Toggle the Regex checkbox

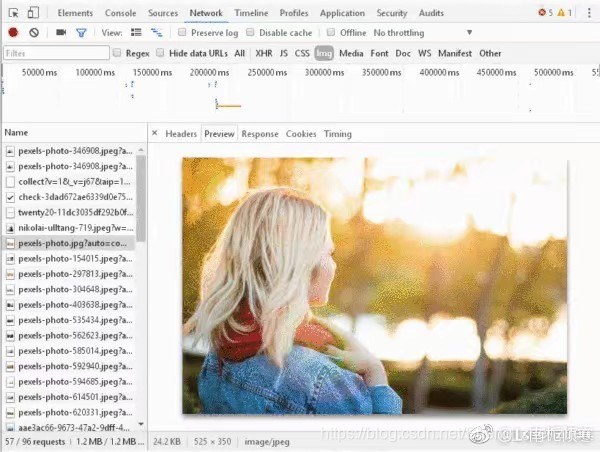tap(117, 52)
